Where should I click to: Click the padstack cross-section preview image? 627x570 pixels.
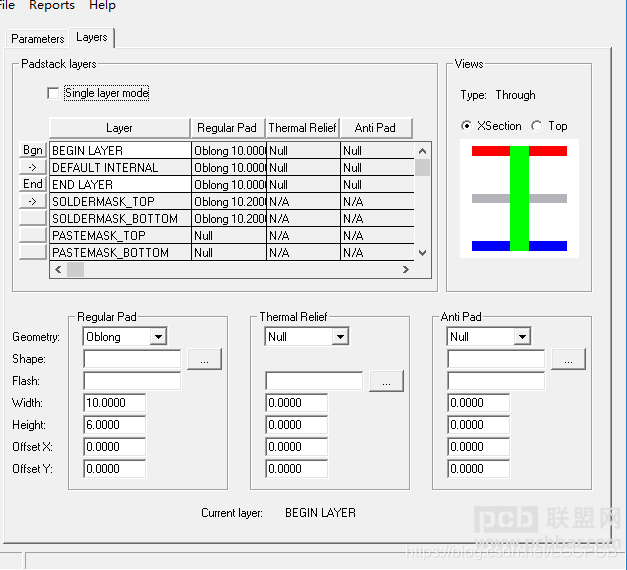tap(519, 198)
